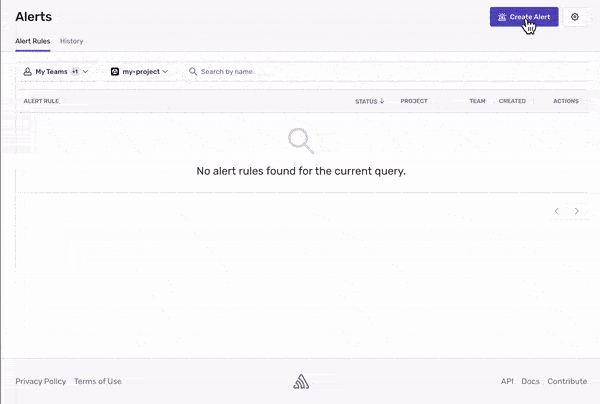Viewport: 600px width, 404px height.
Task: Open the Privacy Policy link
Action: [40, 381]
